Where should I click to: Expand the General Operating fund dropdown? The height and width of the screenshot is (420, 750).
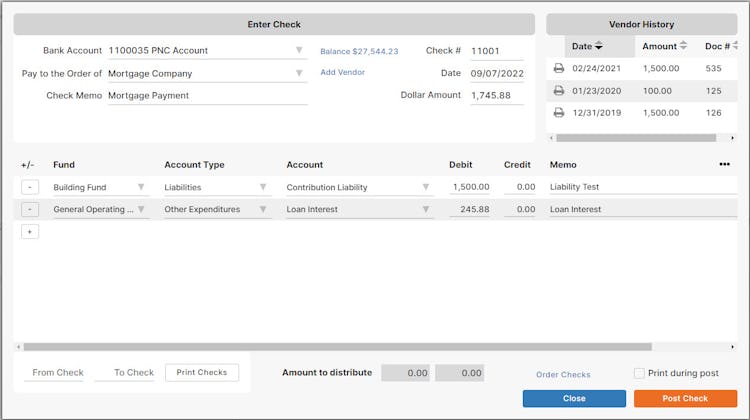click(x=141, y=209)
